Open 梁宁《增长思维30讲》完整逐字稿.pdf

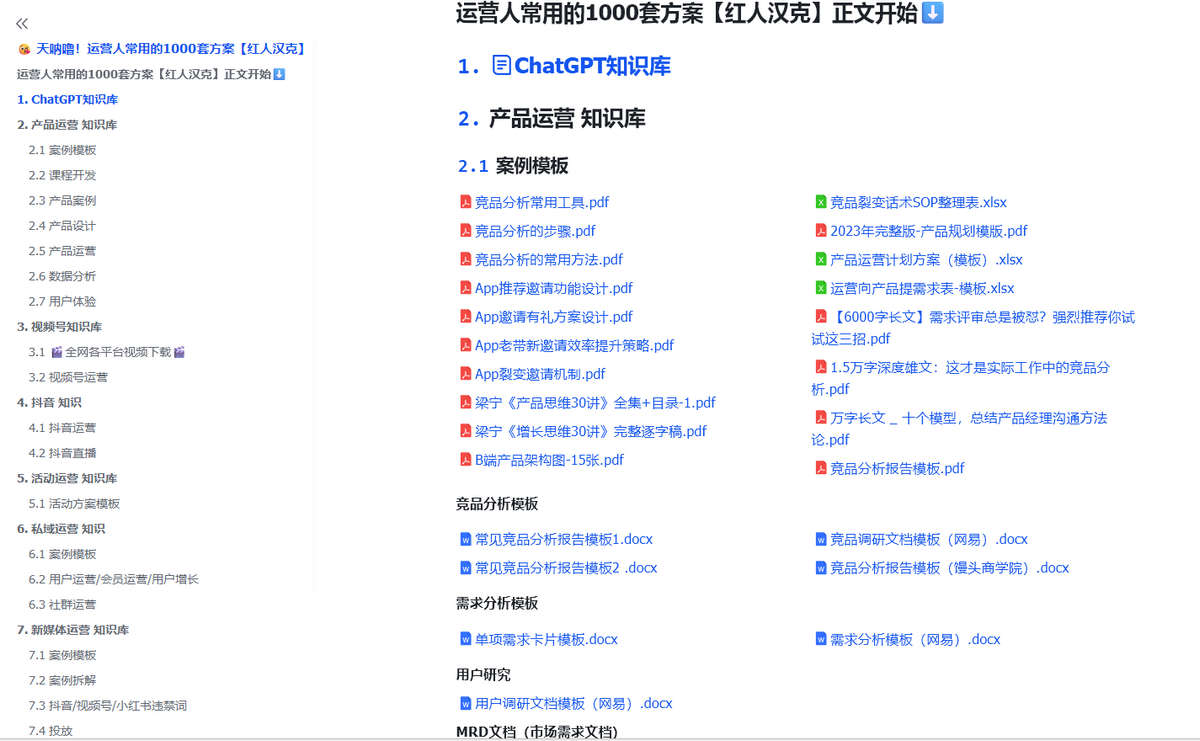click(x=590, y=431)
